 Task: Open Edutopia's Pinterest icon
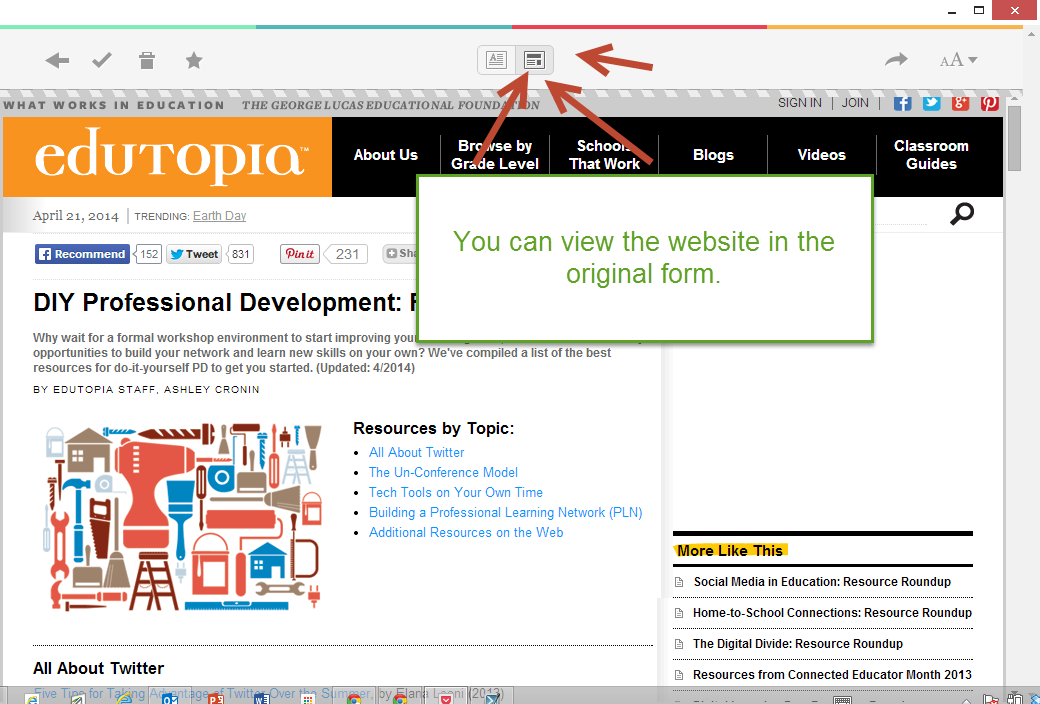click(x=990, y=103)
